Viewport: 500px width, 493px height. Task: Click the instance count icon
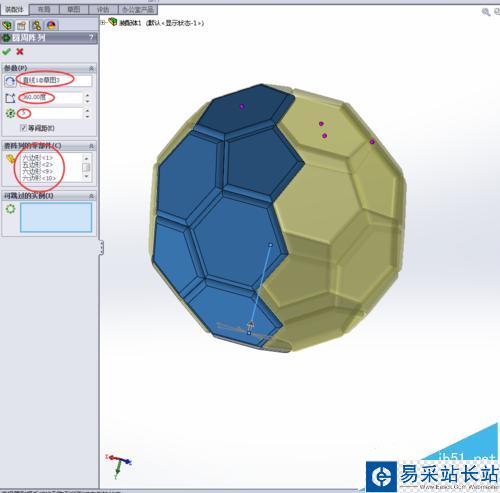click(10, 114)
